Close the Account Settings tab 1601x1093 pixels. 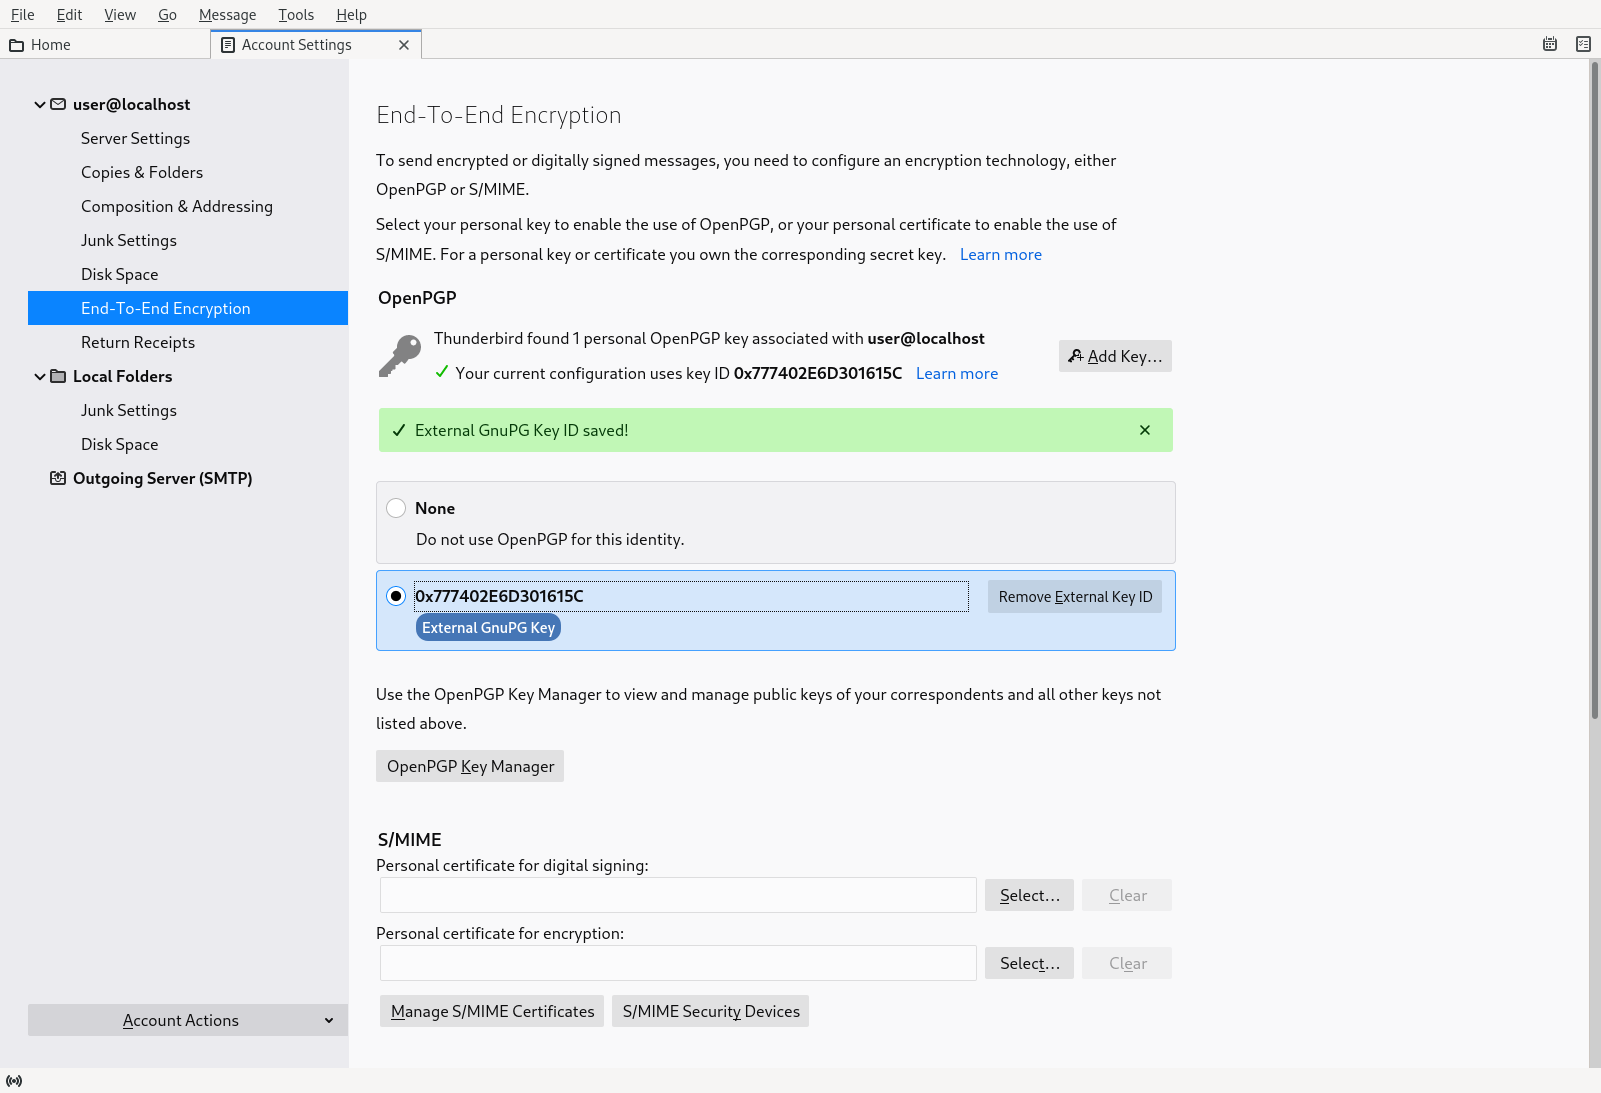pos(404,45)
